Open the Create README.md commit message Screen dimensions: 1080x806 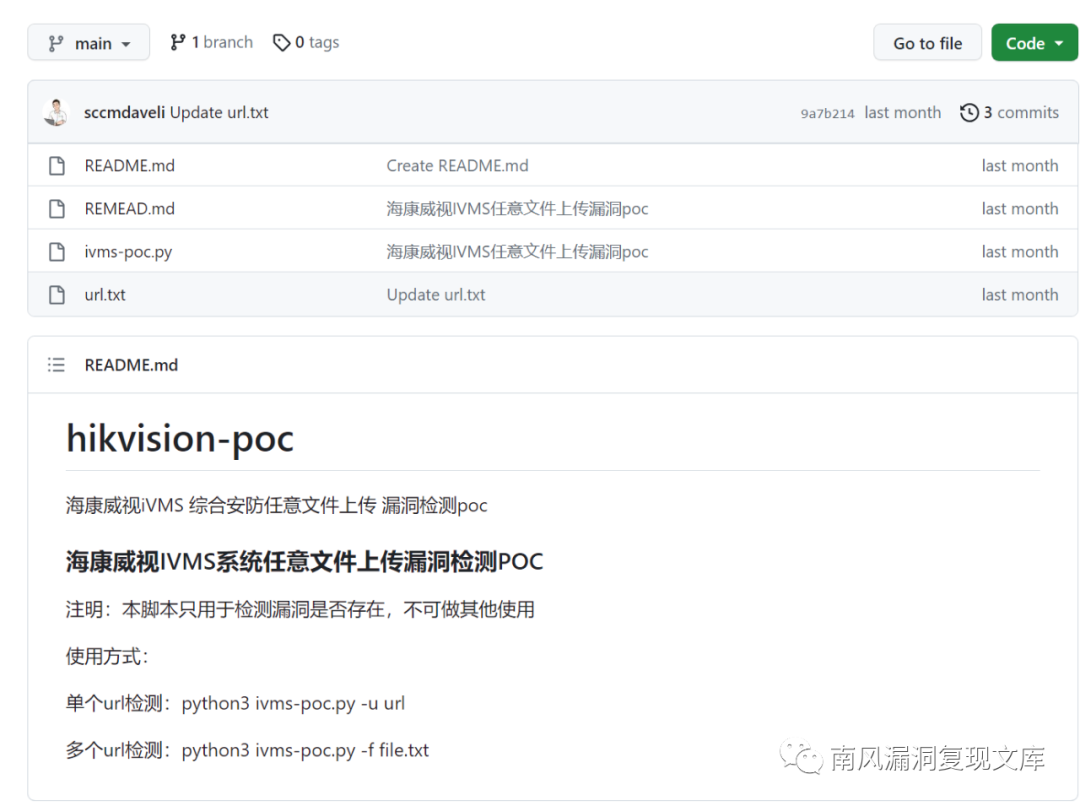(457, 166)
